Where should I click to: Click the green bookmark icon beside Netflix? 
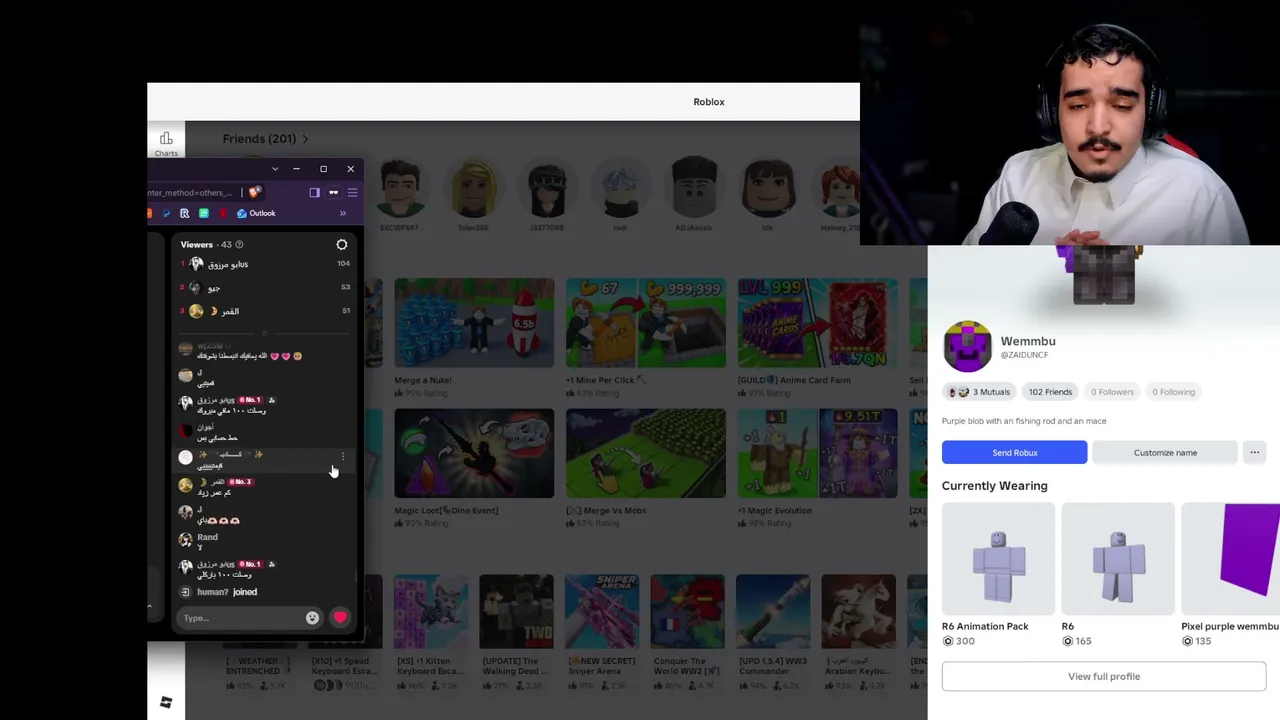[x=203, y=213]
